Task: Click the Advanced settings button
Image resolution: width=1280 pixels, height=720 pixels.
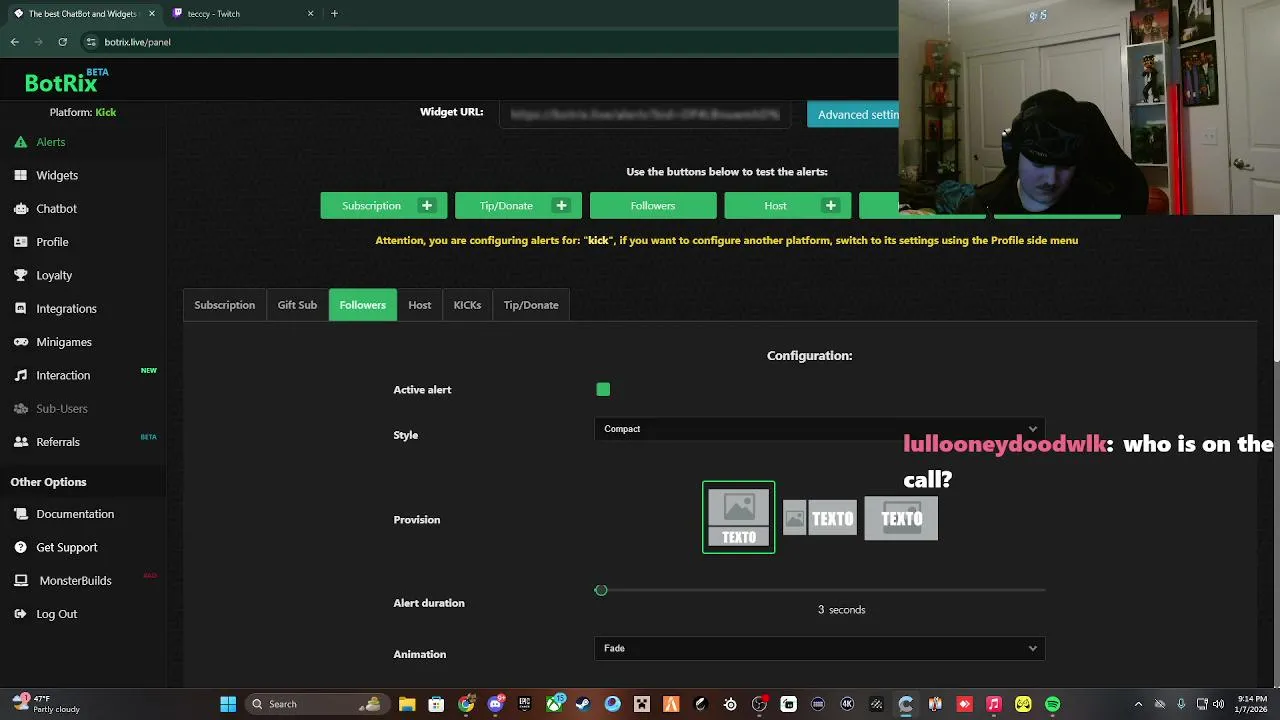Action: 853,114
